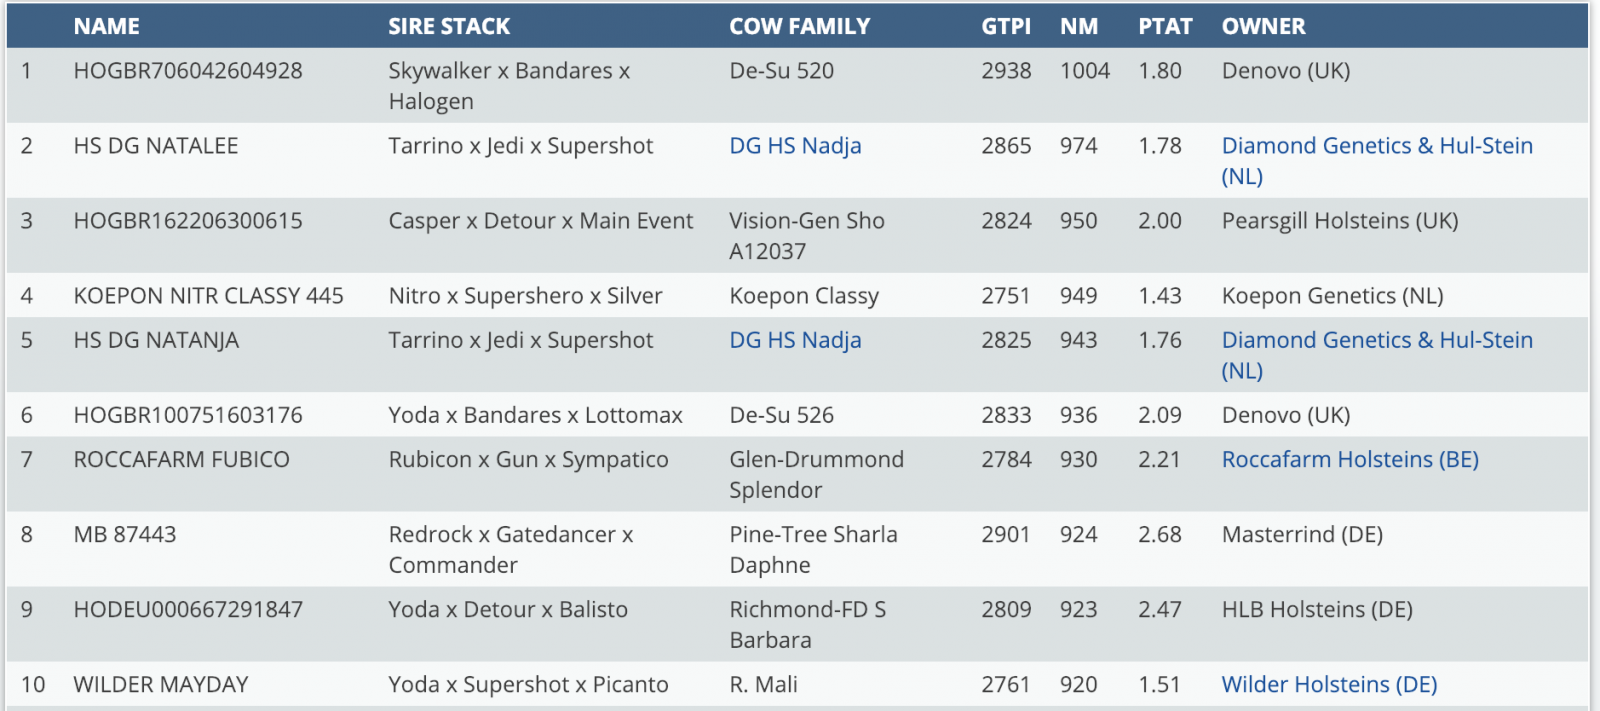Click the MB 87443 name cell
Screen dimensions: 1600x711
tap(125, 535)
